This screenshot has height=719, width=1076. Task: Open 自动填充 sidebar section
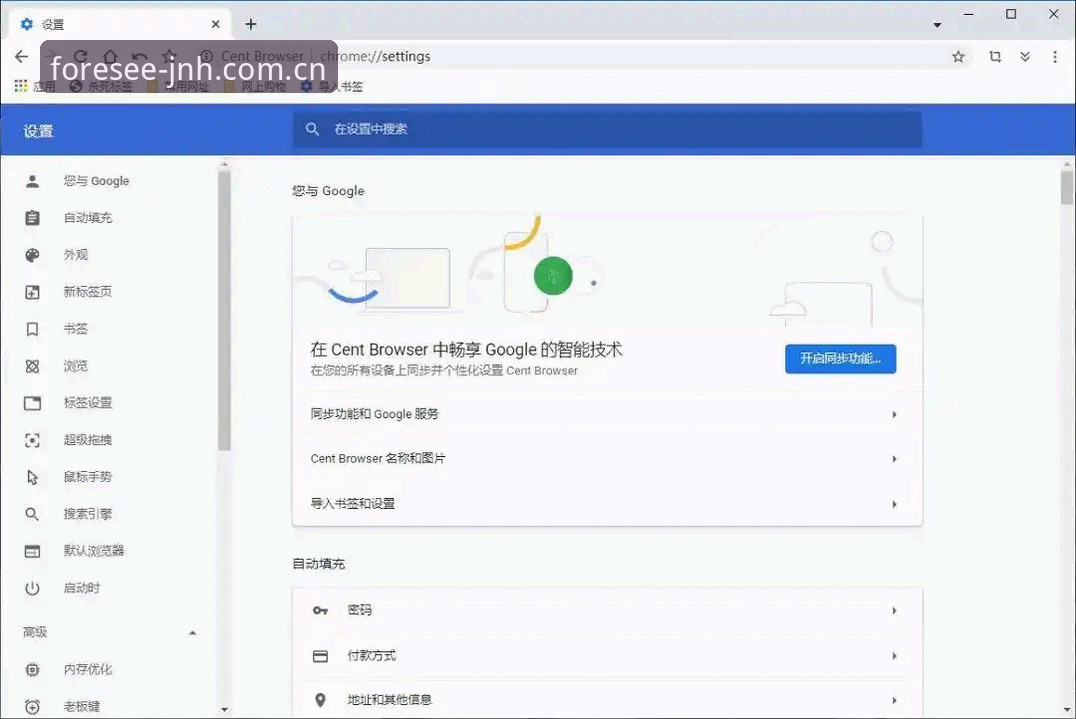pos(88,218)
